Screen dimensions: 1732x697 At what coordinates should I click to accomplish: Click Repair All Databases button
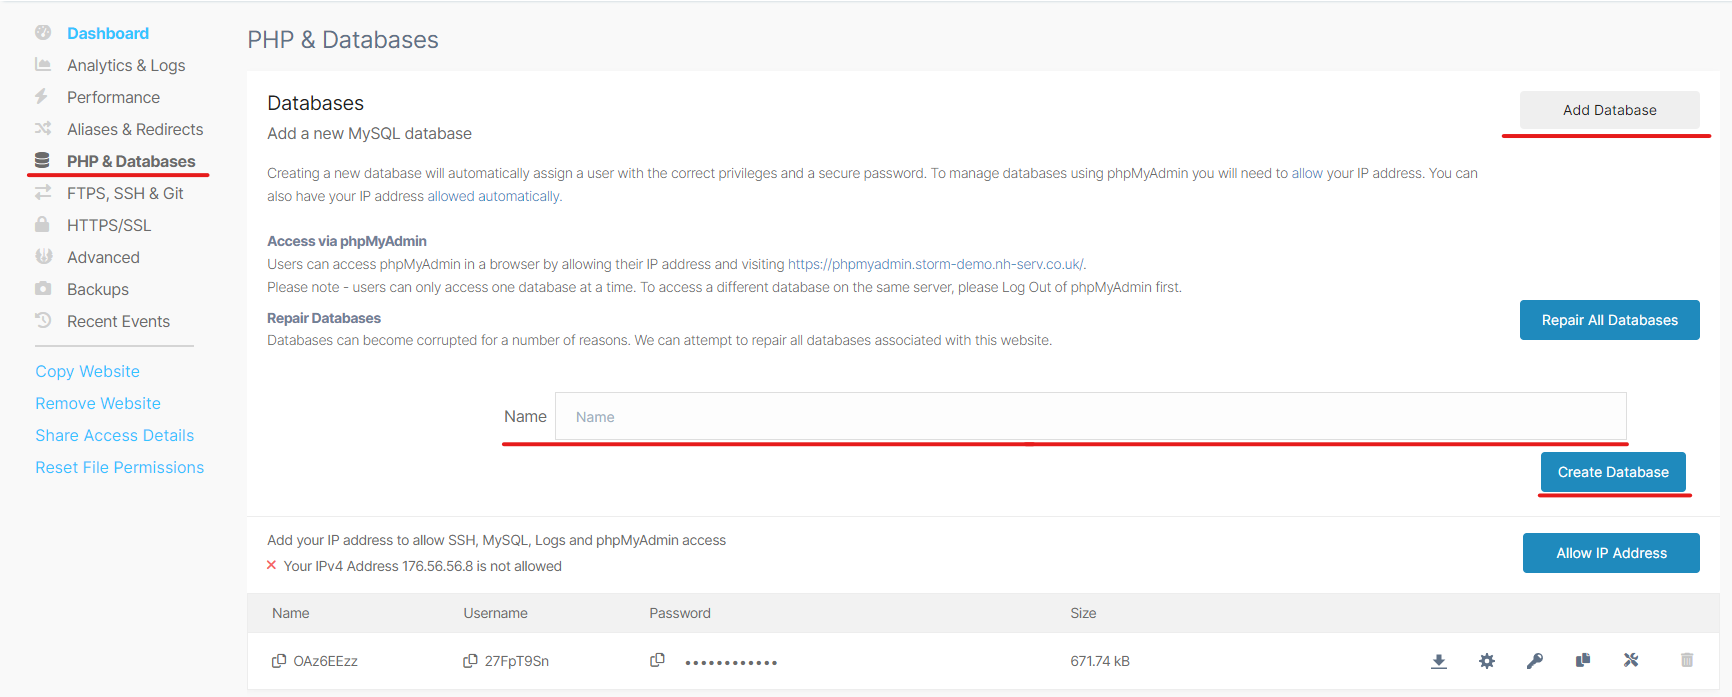pos(1610,320)
